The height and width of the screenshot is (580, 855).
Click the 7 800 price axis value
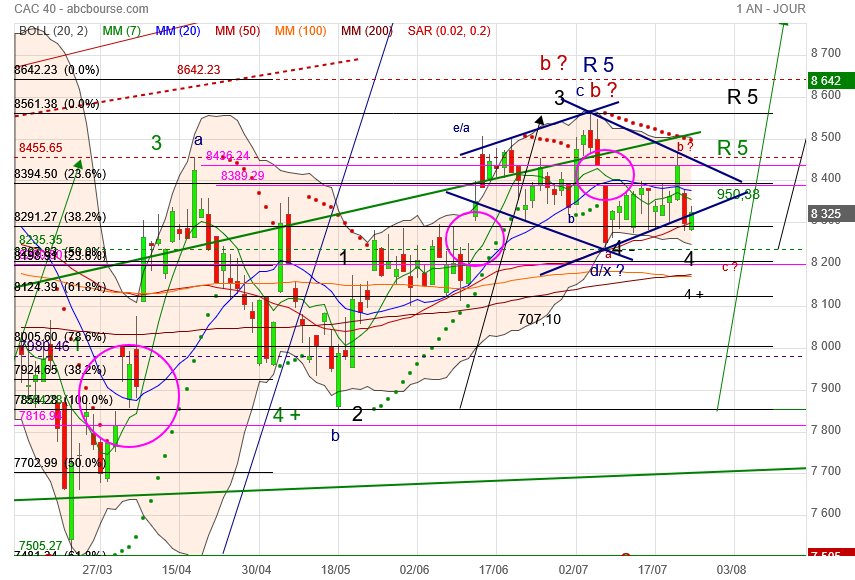click(826, 430)
